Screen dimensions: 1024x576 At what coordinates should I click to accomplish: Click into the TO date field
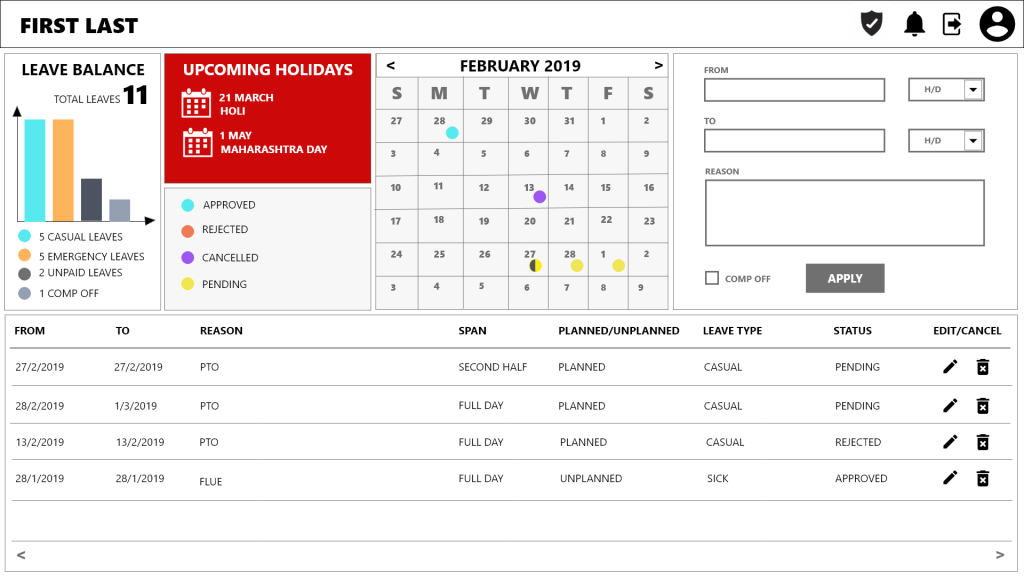coord(794,140)
